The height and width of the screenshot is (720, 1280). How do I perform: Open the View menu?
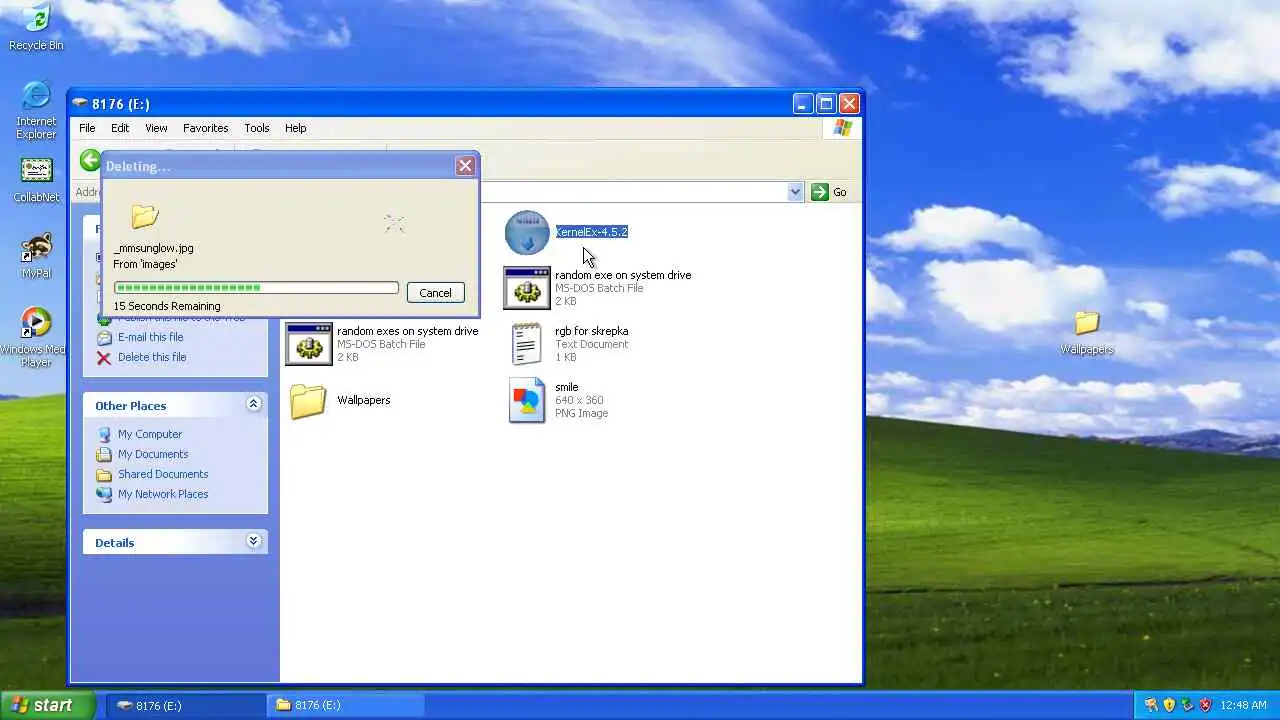pos(156,128)
